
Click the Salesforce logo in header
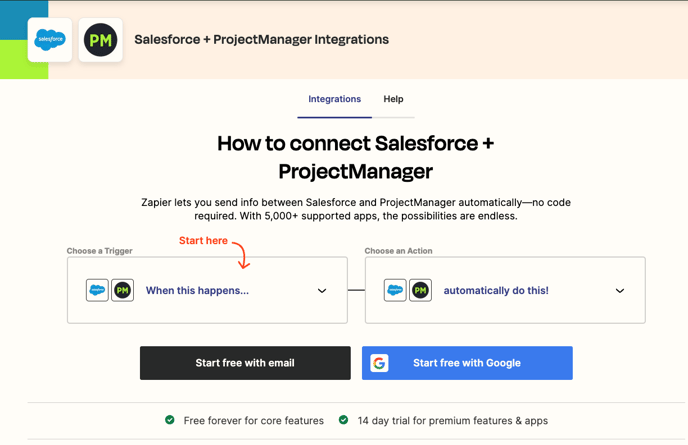pyautogui.click(x=50, y=40)
